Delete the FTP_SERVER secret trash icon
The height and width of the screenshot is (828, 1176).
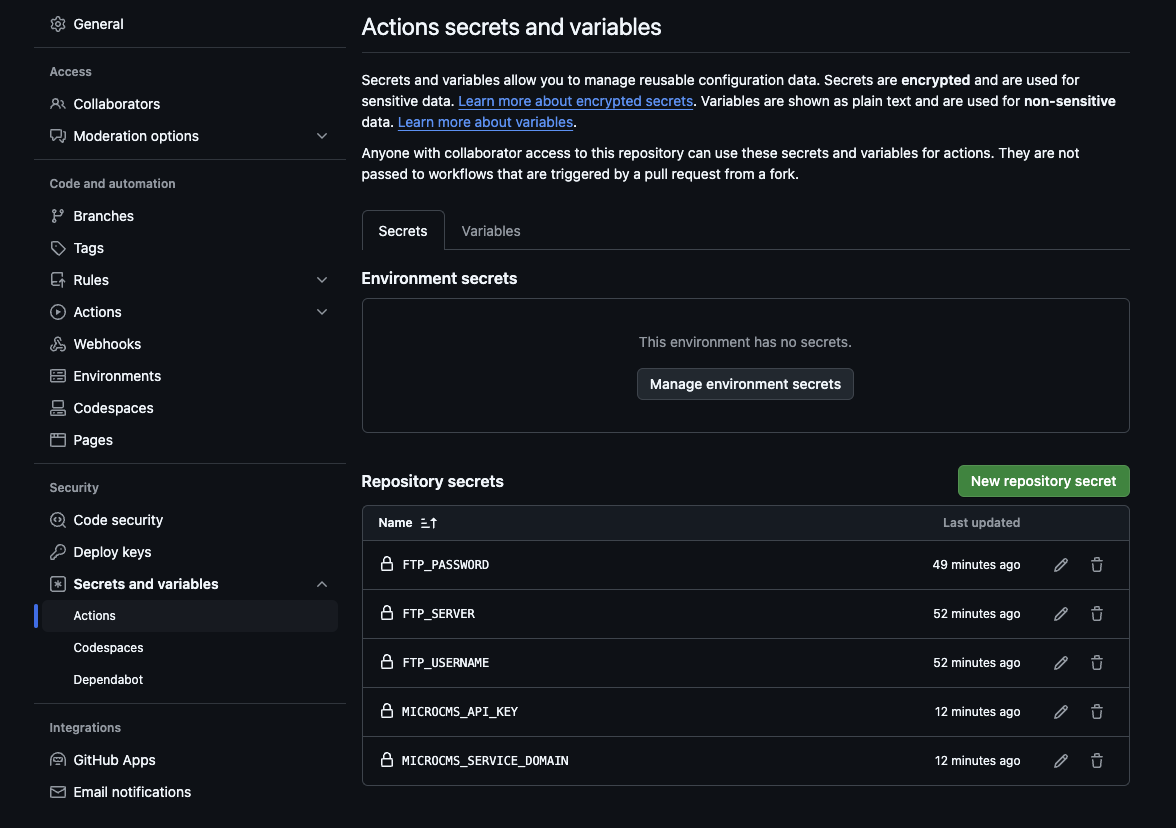[x=1097, y=614]
